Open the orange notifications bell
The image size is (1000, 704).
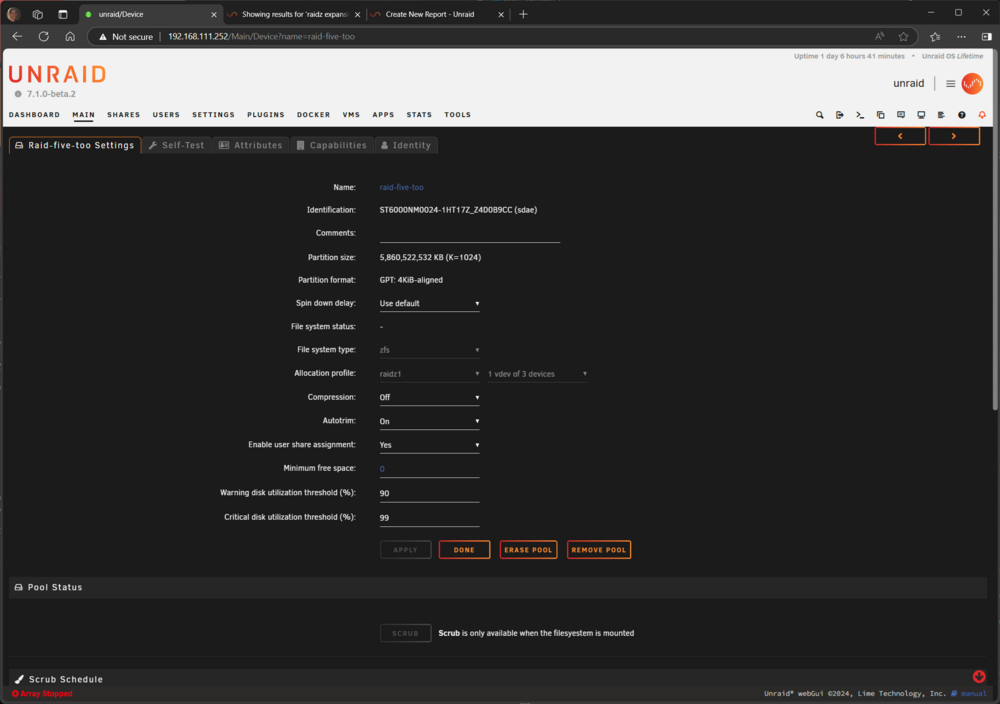tap(982, 115)
